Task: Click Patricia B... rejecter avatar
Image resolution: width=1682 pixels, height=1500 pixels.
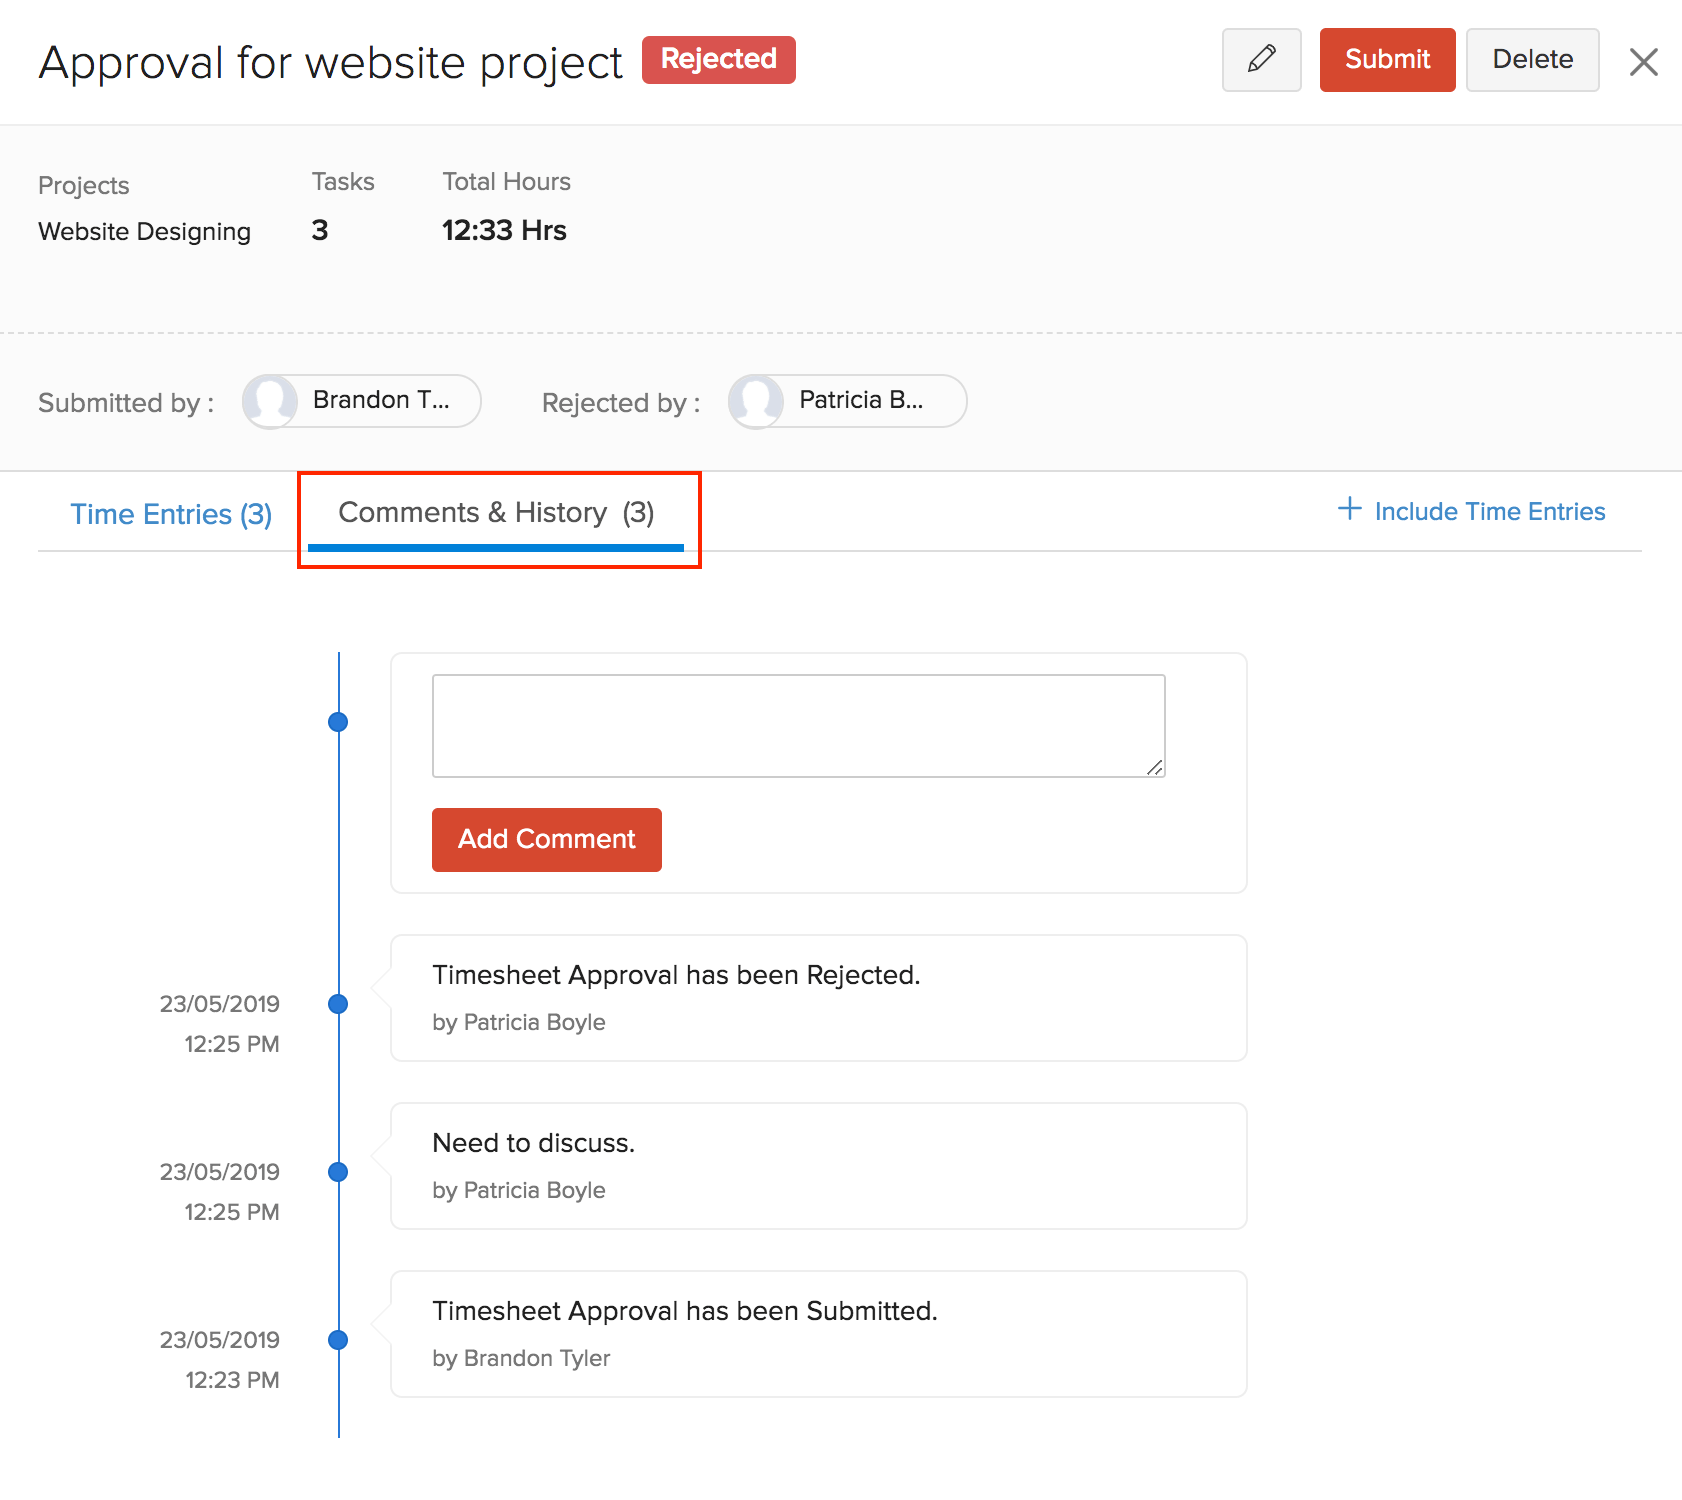Action: pos(757,401)
